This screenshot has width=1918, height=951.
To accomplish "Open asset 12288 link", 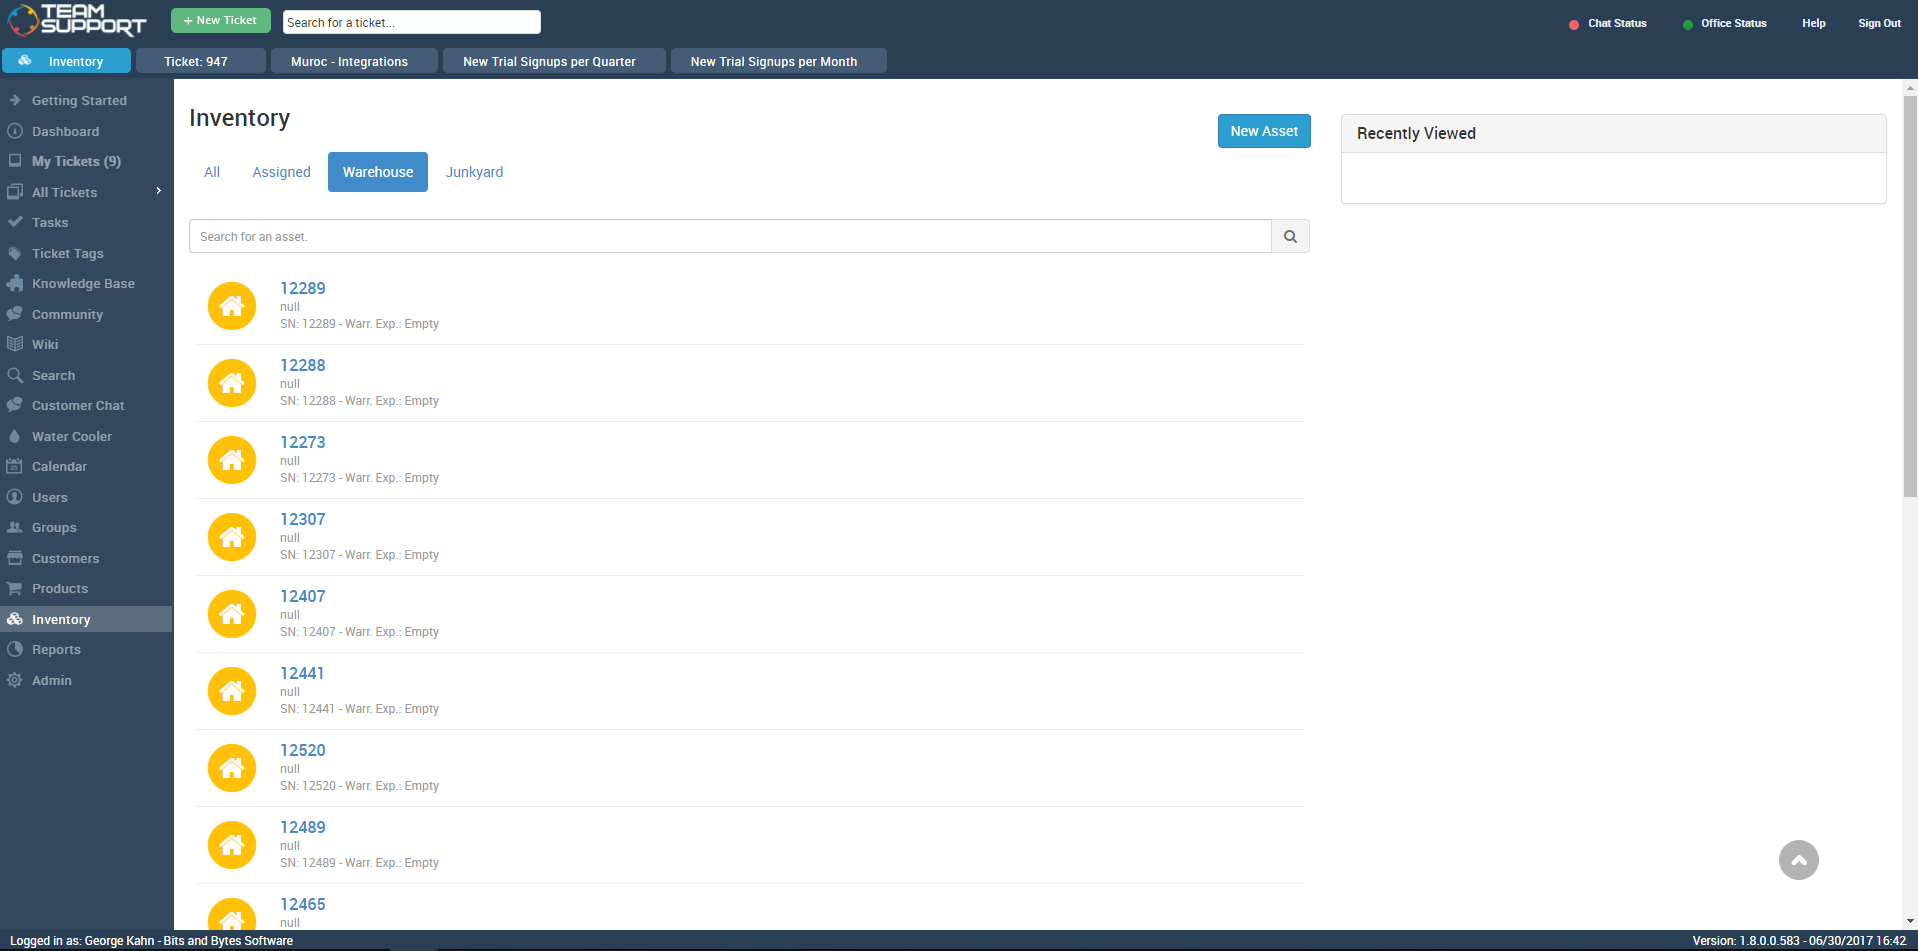I will [303, 365].
